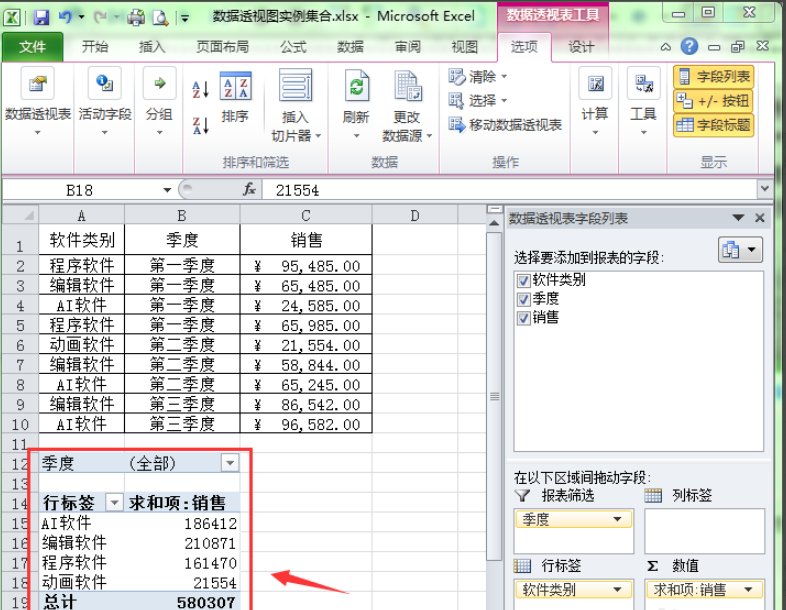Select header cell 软件类别 in row 1
This screenshot has width=786, height=610.
[82, 240]
